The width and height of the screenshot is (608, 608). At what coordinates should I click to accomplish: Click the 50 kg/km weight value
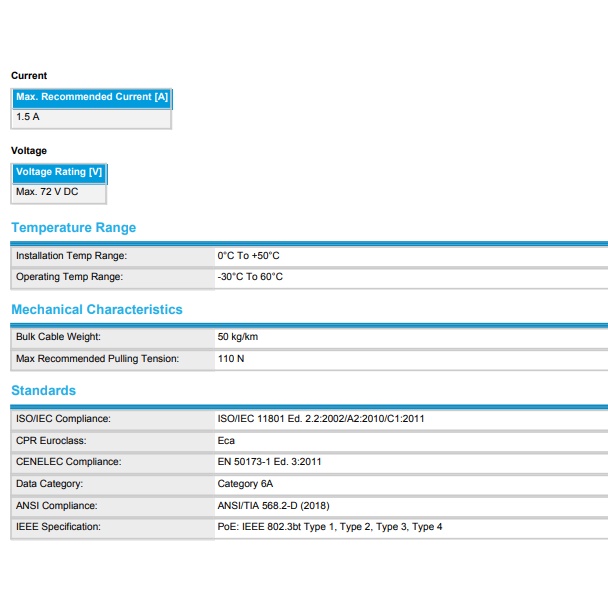click(238, 337)
